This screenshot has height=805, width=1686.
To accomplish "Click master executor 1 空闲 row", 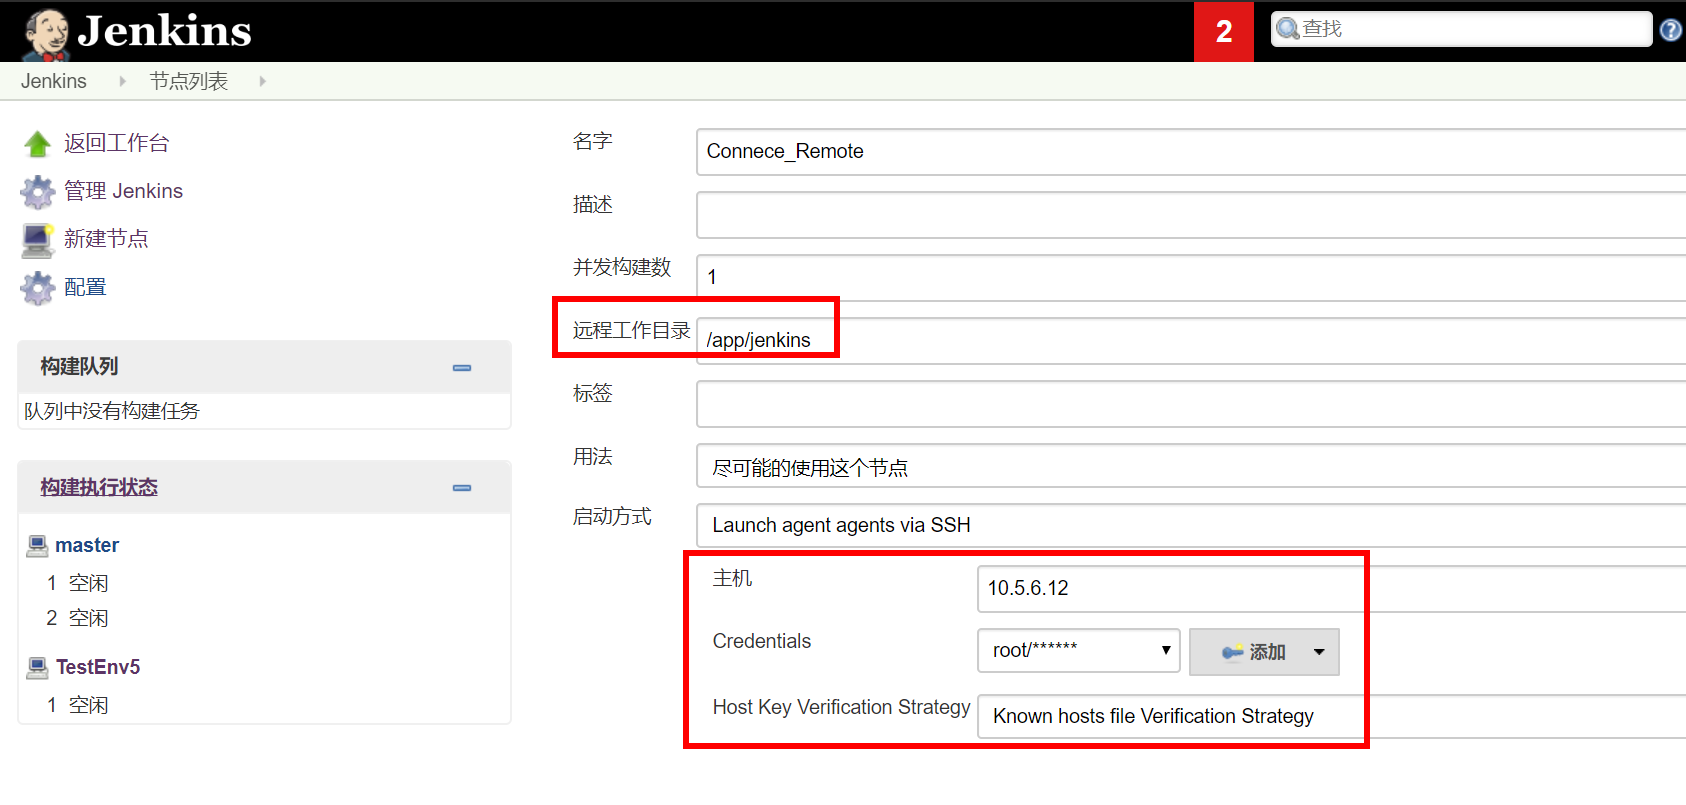I will click(x=77, y=583).
